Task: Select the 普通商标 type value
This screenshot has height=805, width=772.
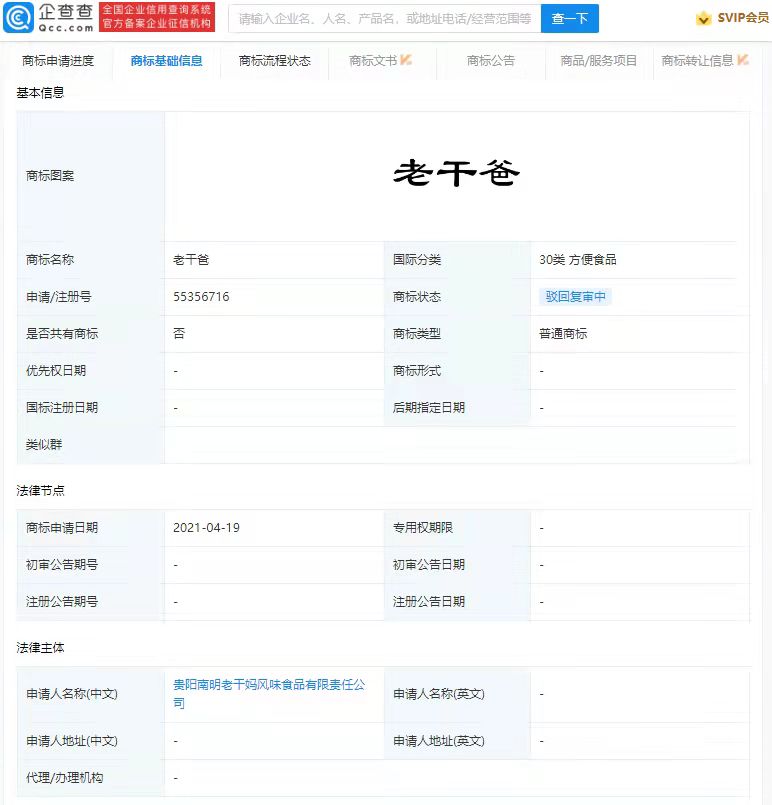Action: click(563, 334)
